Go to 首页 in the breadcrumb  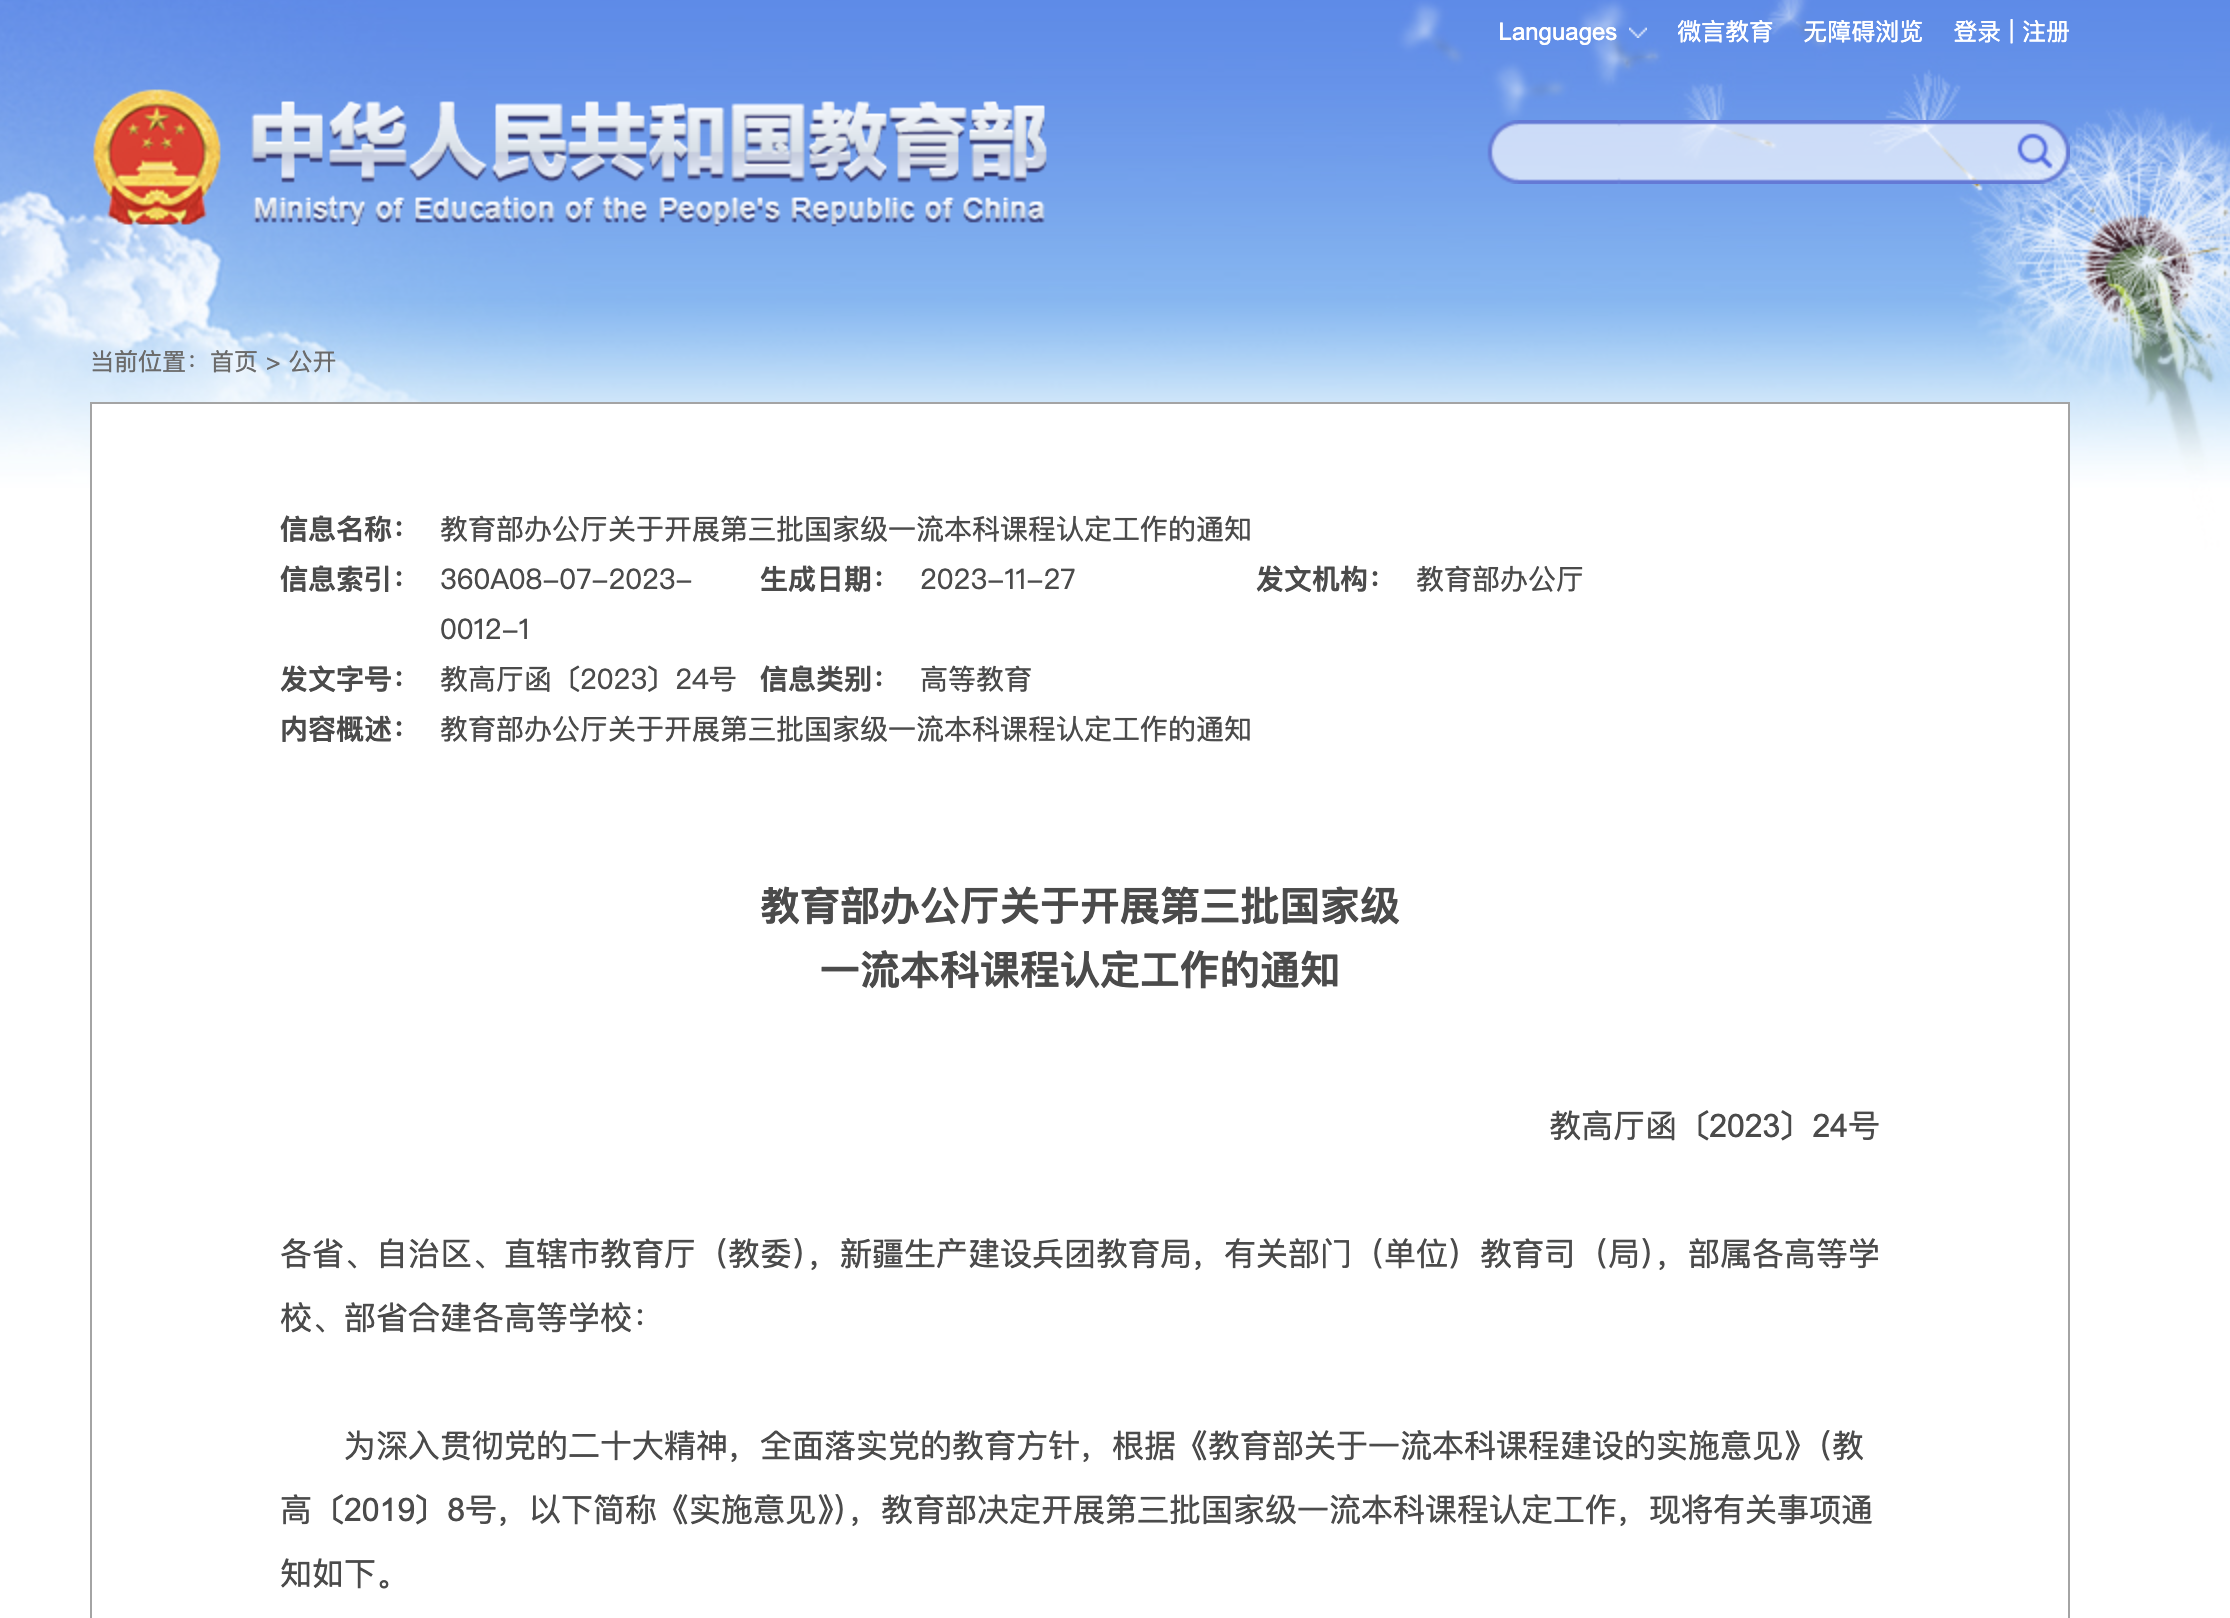click(234, 362)
